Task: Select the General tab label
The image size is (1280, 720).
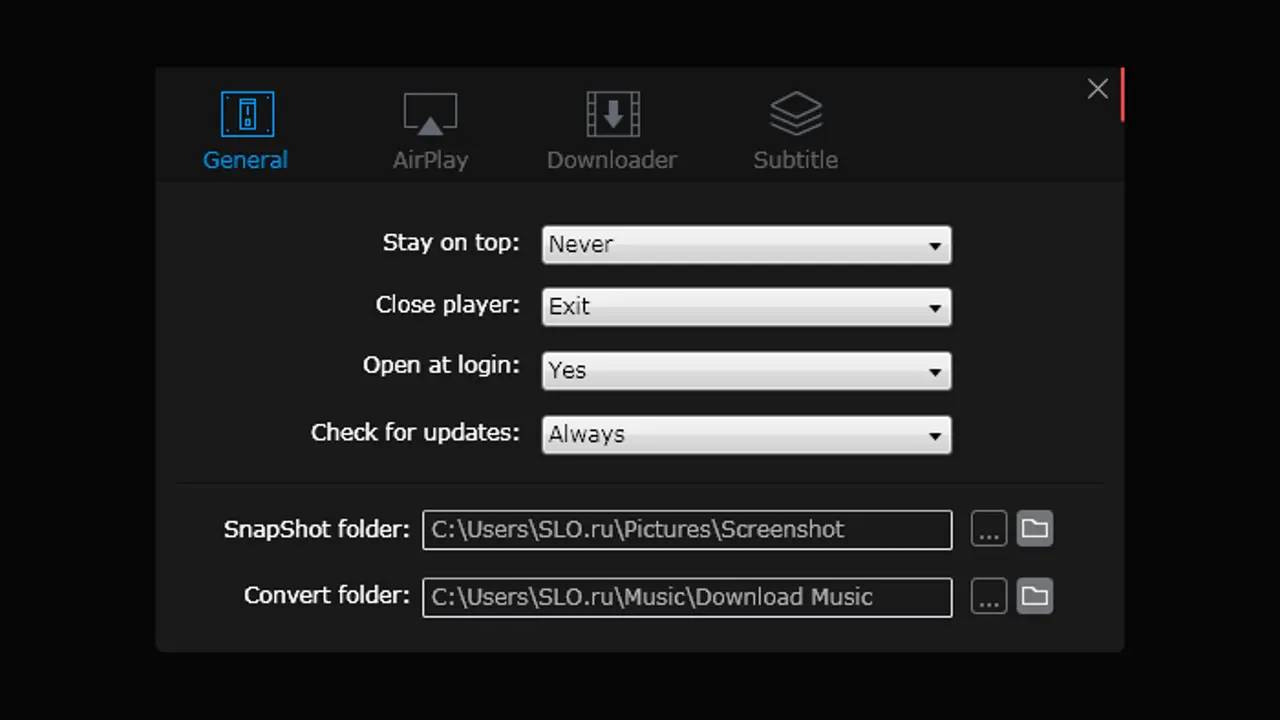Action: click(245, 160)
